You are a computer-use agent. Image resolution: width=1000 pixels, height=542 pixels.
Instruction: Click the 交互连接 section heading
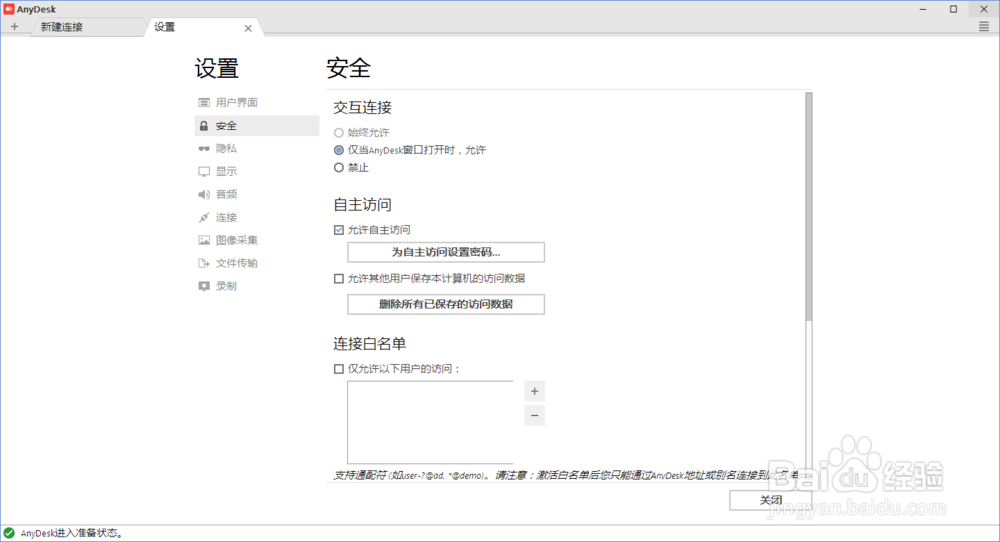click(362, 108)
